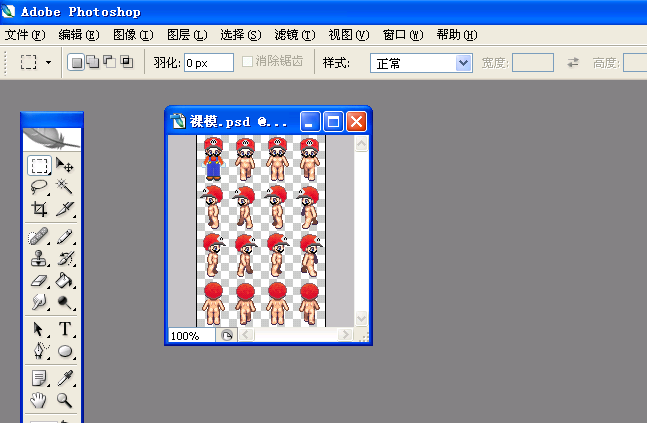The image size is (647, 423).
Task: Click the 100% zoom field in document
Action: pyautogui.click(x=191, y=336)
